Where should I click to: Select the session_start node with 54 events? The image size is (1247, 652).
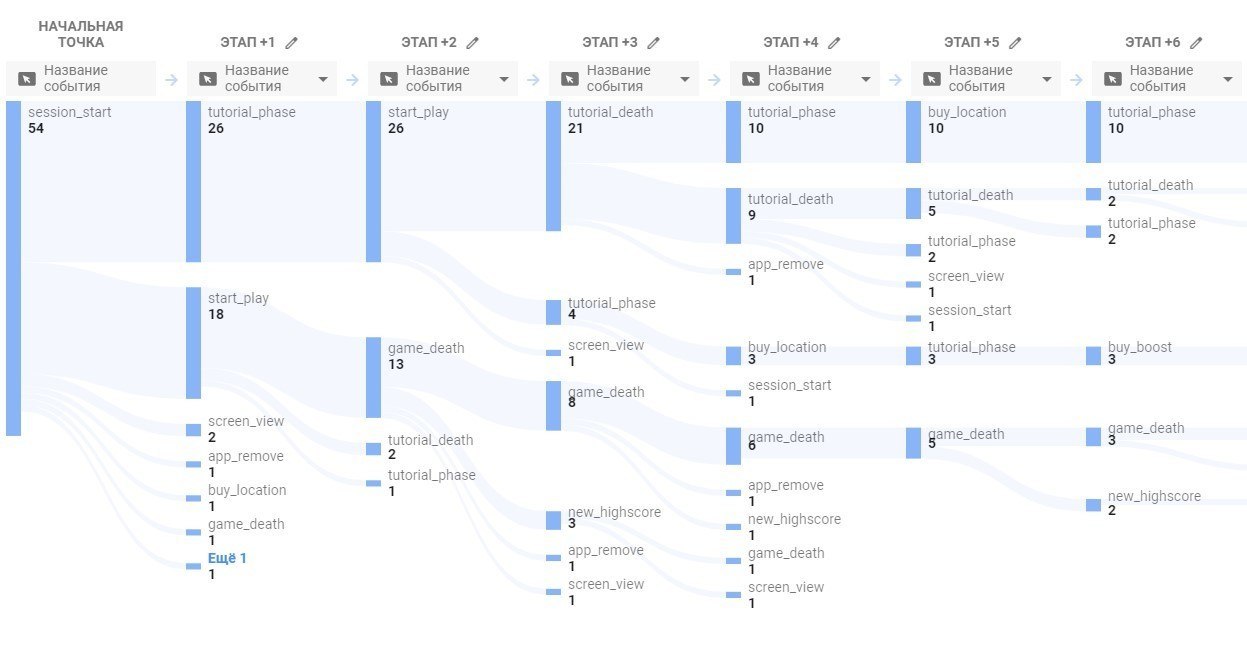point(14,268)
